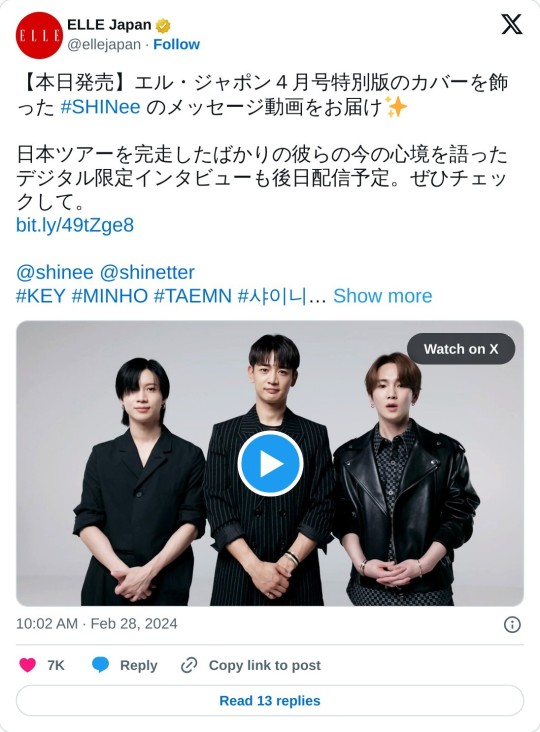Follow the ELLE Japan account
The width and height of the screenshot is (540, 732).
pos(176,44)
